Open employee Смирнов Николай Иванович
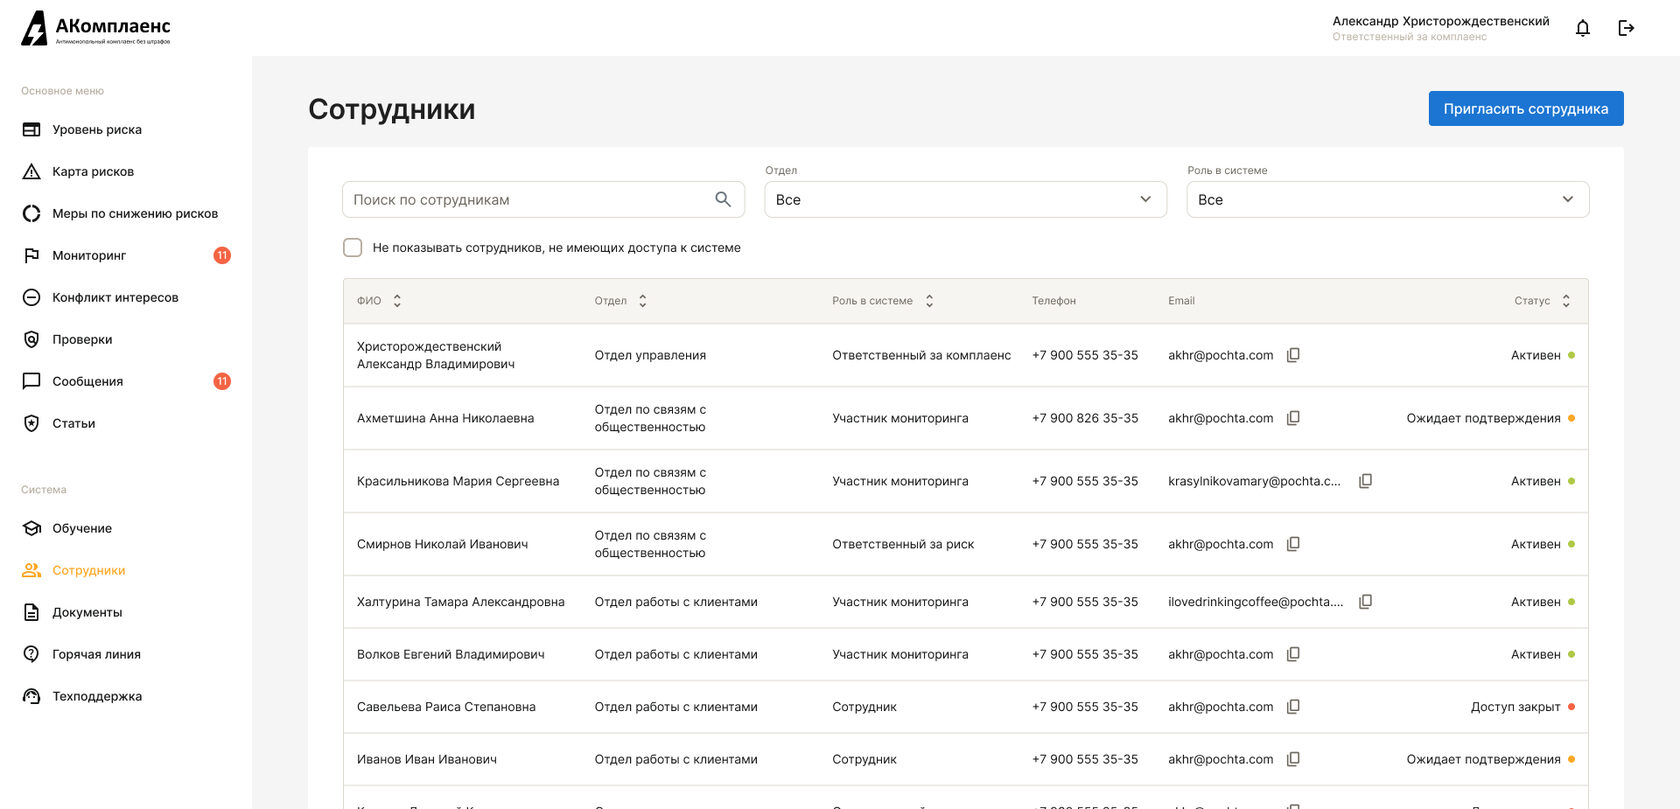The height and width of the screenshot is (809, 1680). click(x=442, y=544)
